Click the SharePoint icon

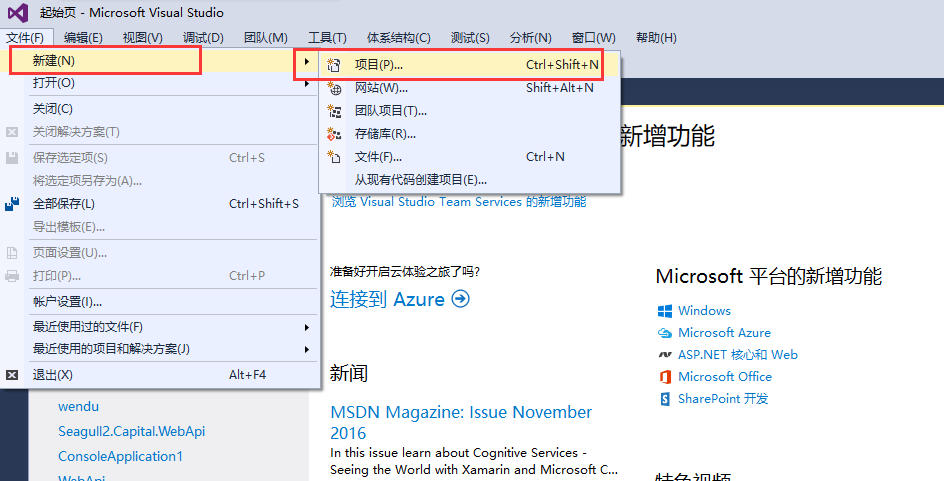point(665,399)
